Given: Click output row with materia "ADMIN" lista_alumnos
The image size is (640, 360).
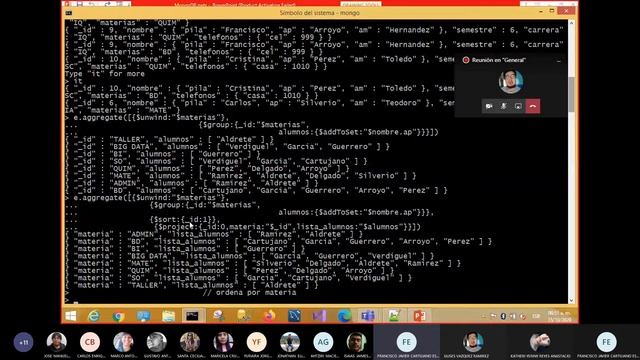Looking at the screenshot, I should pos(214,234).
